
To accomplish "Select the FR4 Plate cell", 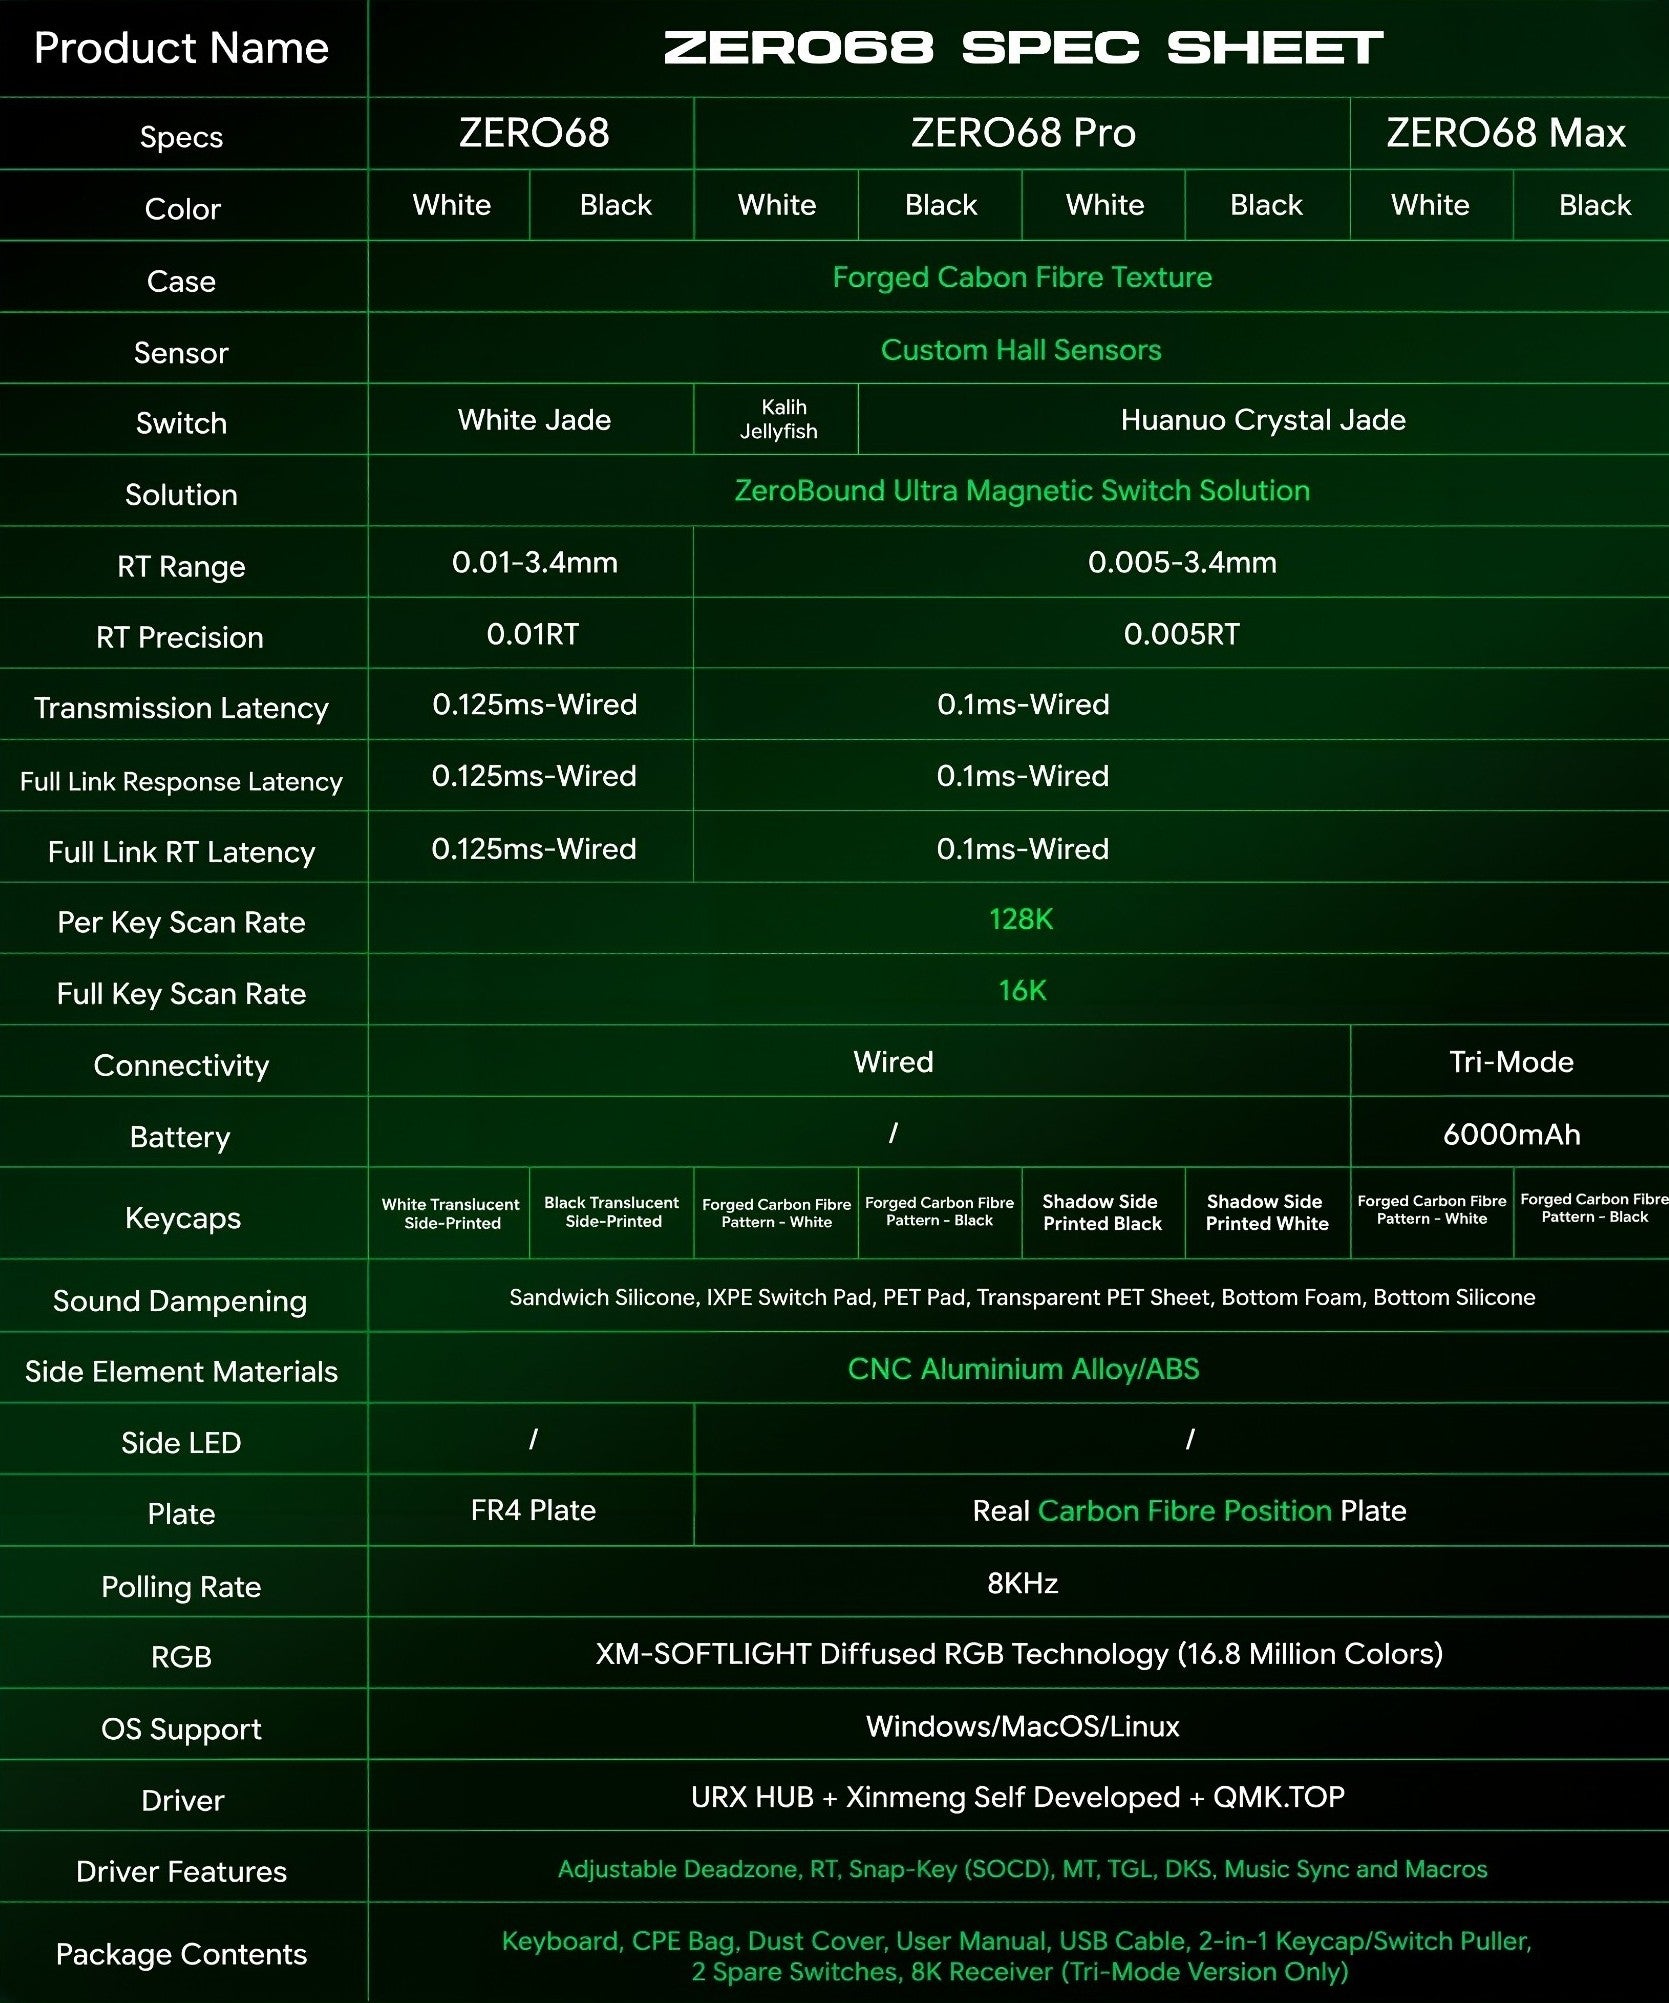I will pos(533,1510).
